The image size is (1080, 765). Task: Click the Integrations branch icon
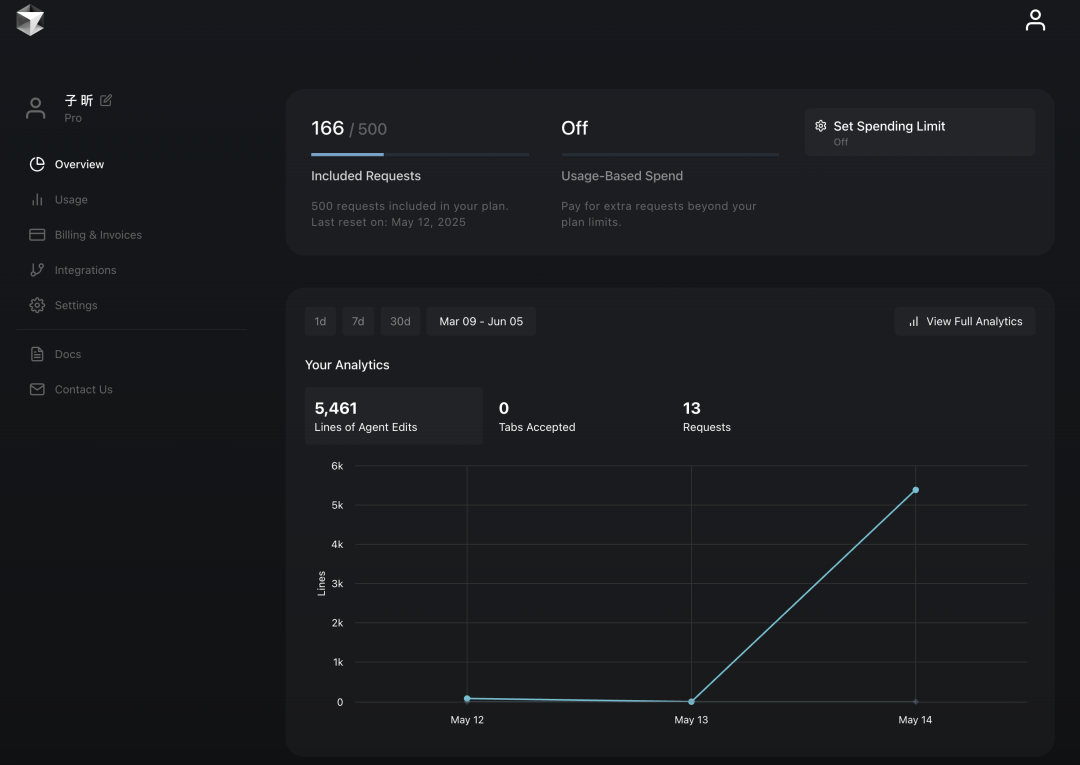tap(37, 270)
